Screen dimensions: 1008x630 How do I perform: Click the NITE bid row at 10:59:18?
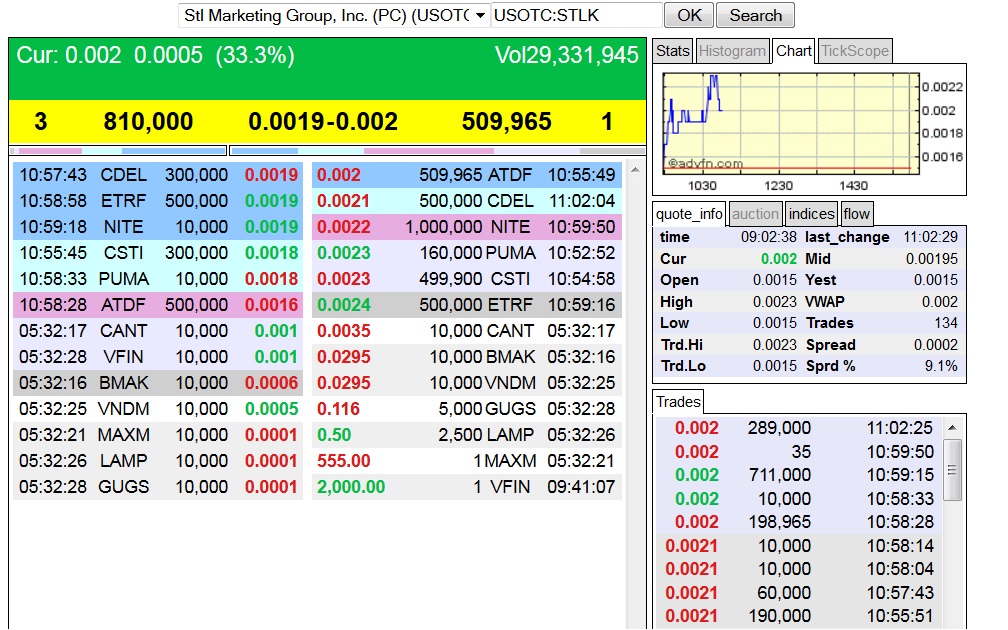[x=158, y=227]
